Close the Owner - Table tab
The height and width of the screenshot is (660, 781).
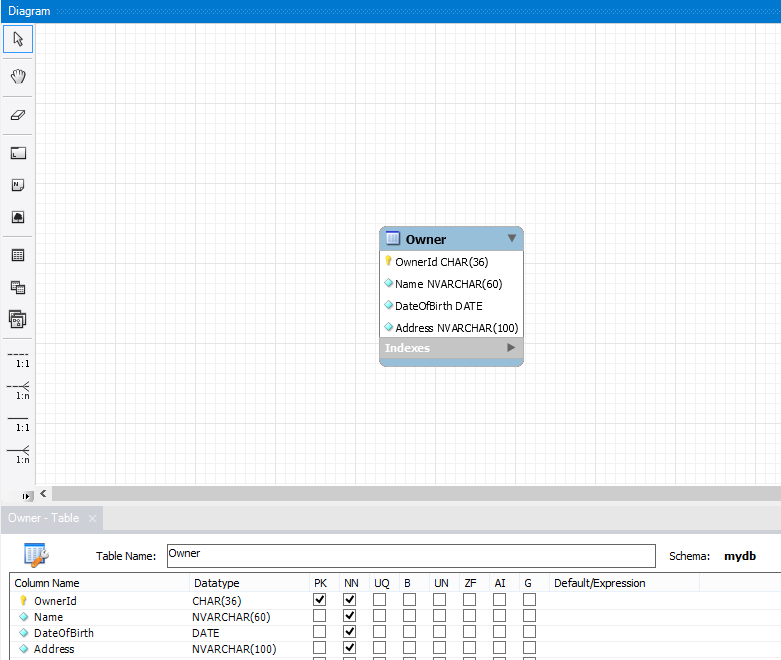coord(91,518)
